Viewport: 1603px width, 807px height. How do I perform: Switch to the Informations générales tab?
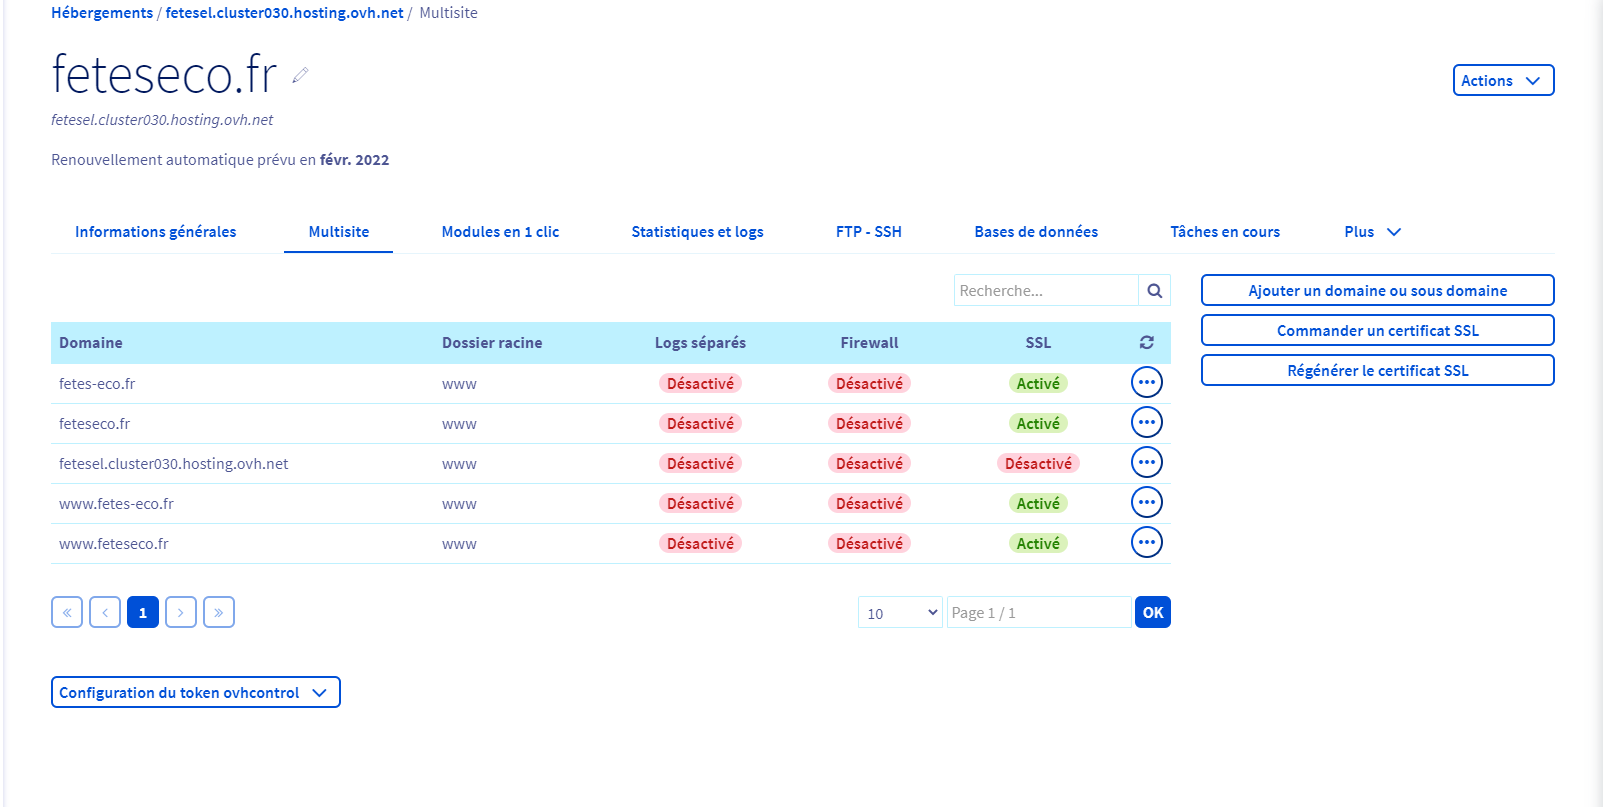[x=156, y=232]
